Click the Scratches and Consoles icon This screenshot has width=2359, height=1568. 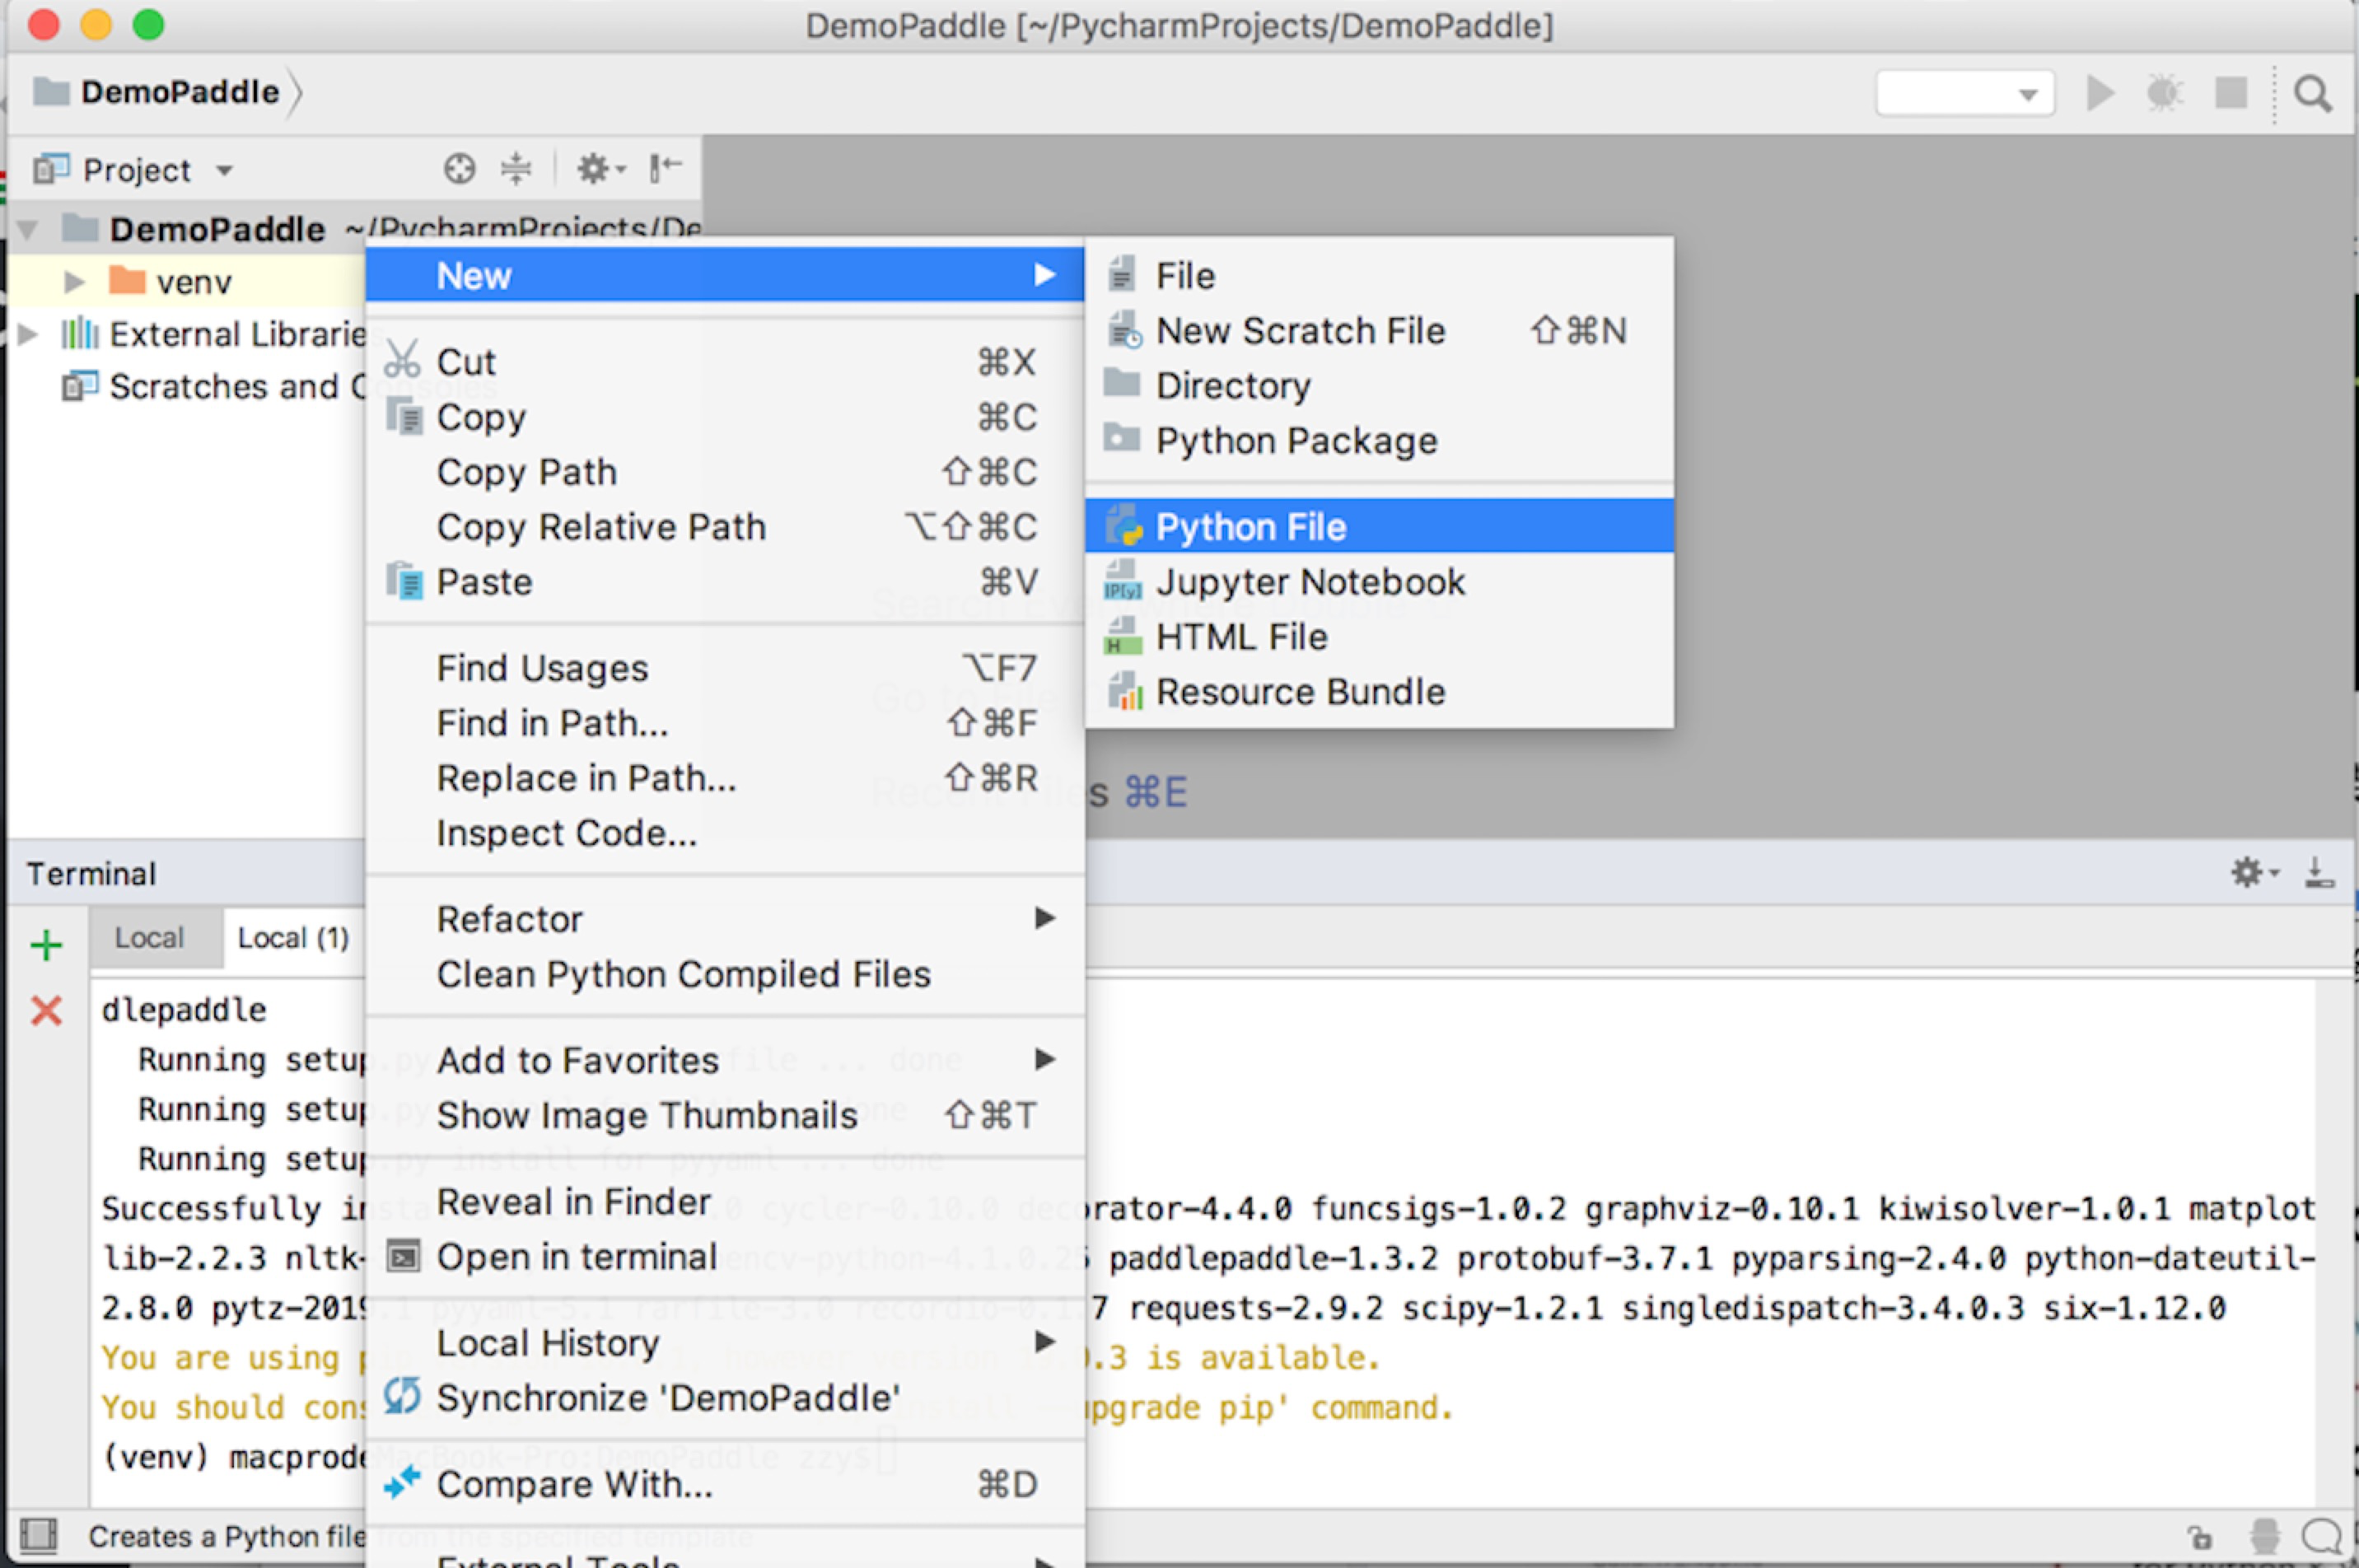(80, 386)
